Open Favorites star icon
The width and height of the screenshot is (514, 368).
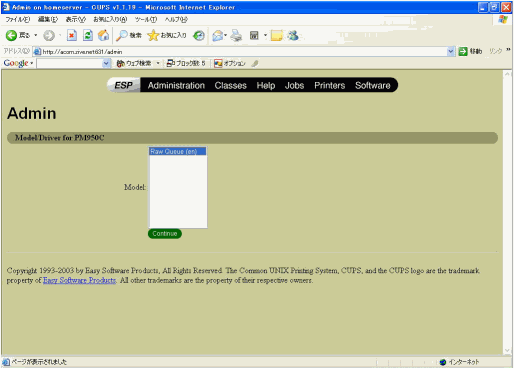(x=153, y=35)
